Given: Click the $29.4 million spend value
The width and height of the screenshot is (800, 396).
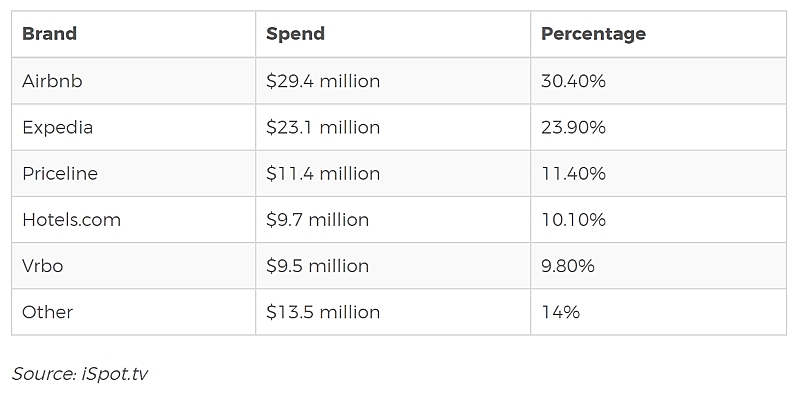Looking at the screenshot, I should pos(323,81).
